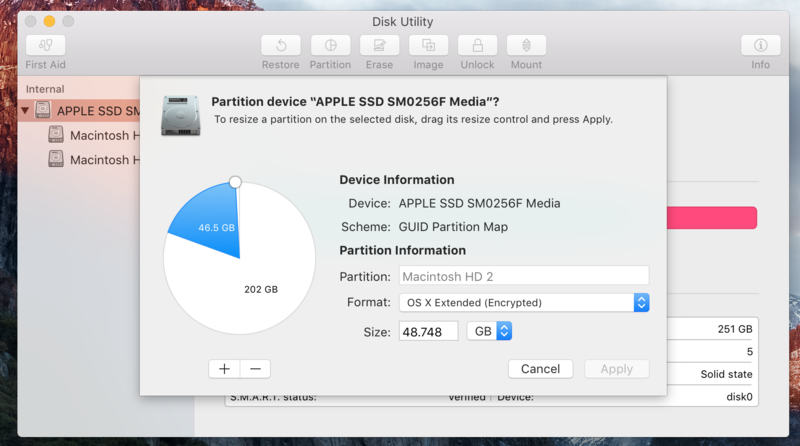The width and height of the screenshot is (800, 446).
Task: Click the "Solid state" type value
Action: pyautogui.click(x=726, y=374)
